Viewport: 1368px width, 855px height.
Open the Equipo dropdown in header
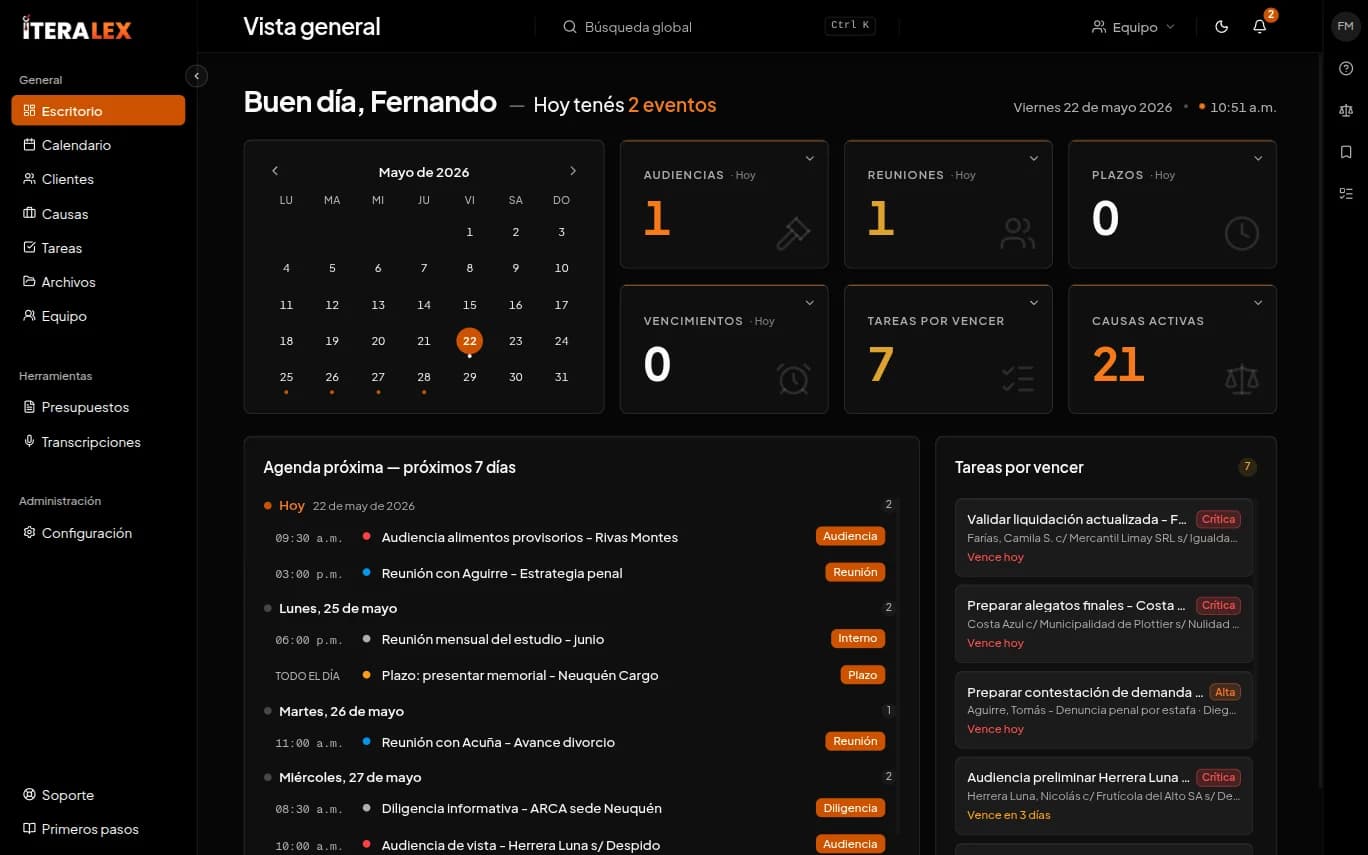click(x=1133, y=27)
